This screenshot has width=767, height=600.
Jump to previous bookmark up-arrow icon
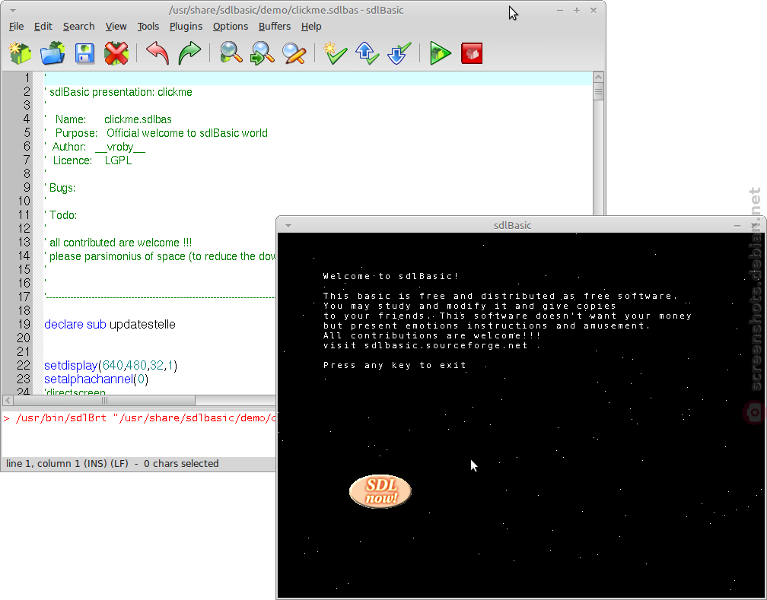(367, 53)
